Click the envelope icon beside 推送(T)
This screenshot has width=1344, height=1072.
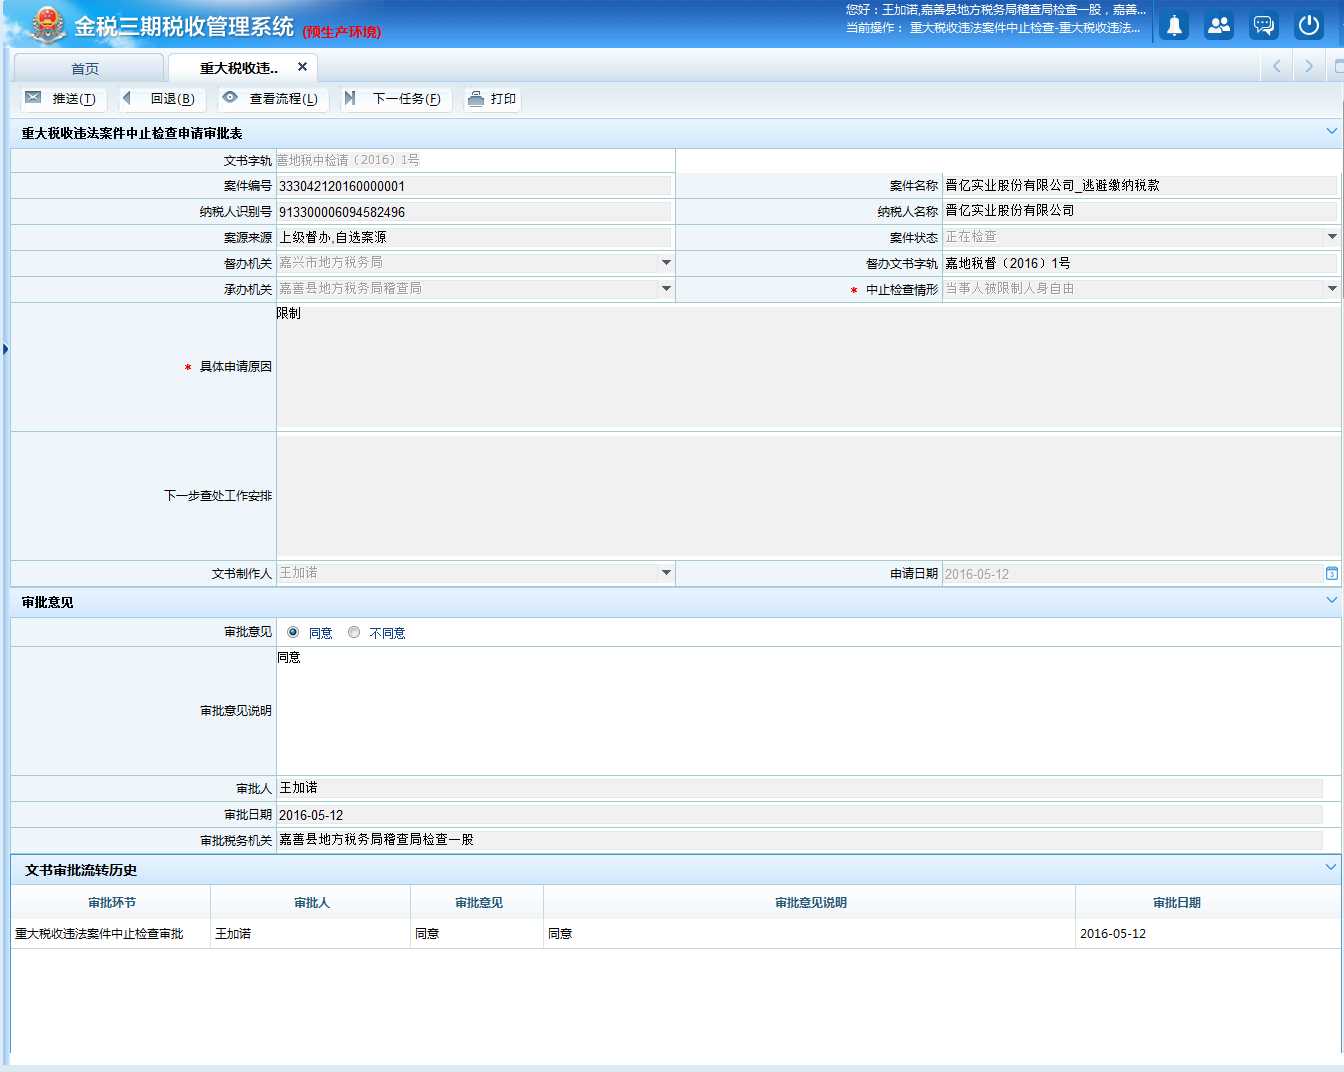34,98
